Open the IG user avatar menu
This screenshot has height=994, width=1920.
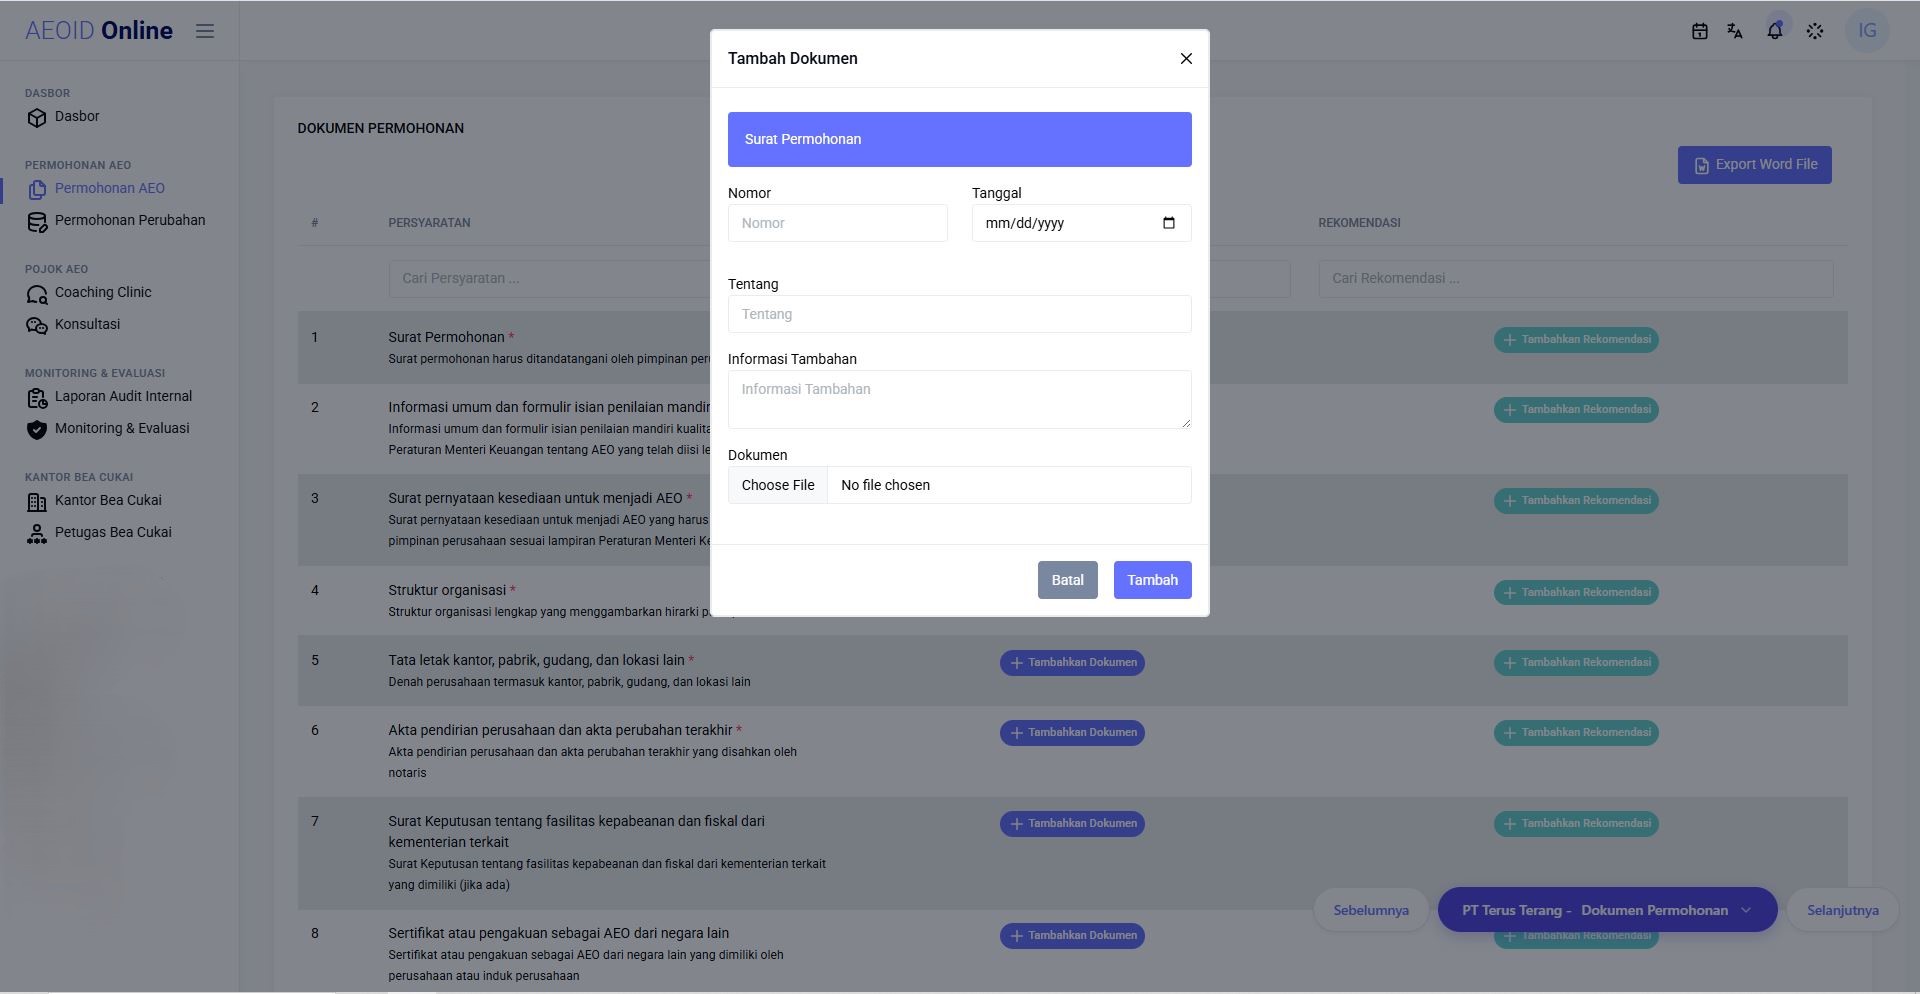point(1867,31)
